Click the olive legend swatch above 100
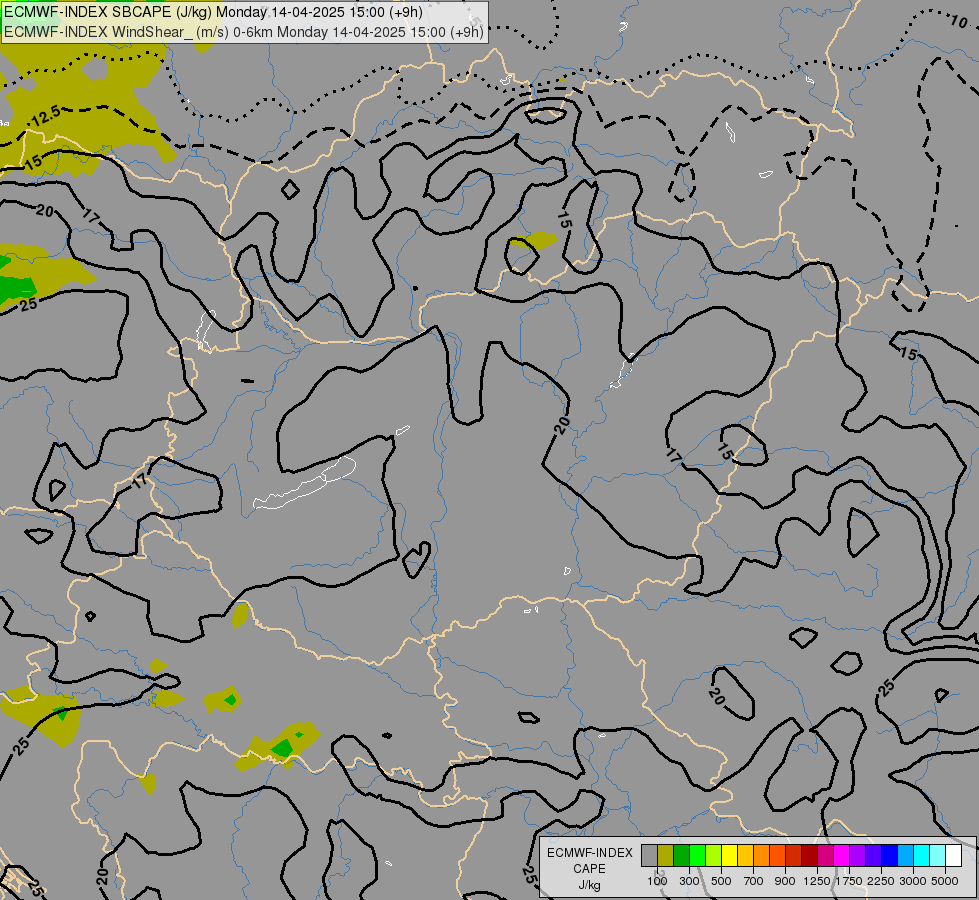This screenshot has height=900, width=979. (666, 855)
